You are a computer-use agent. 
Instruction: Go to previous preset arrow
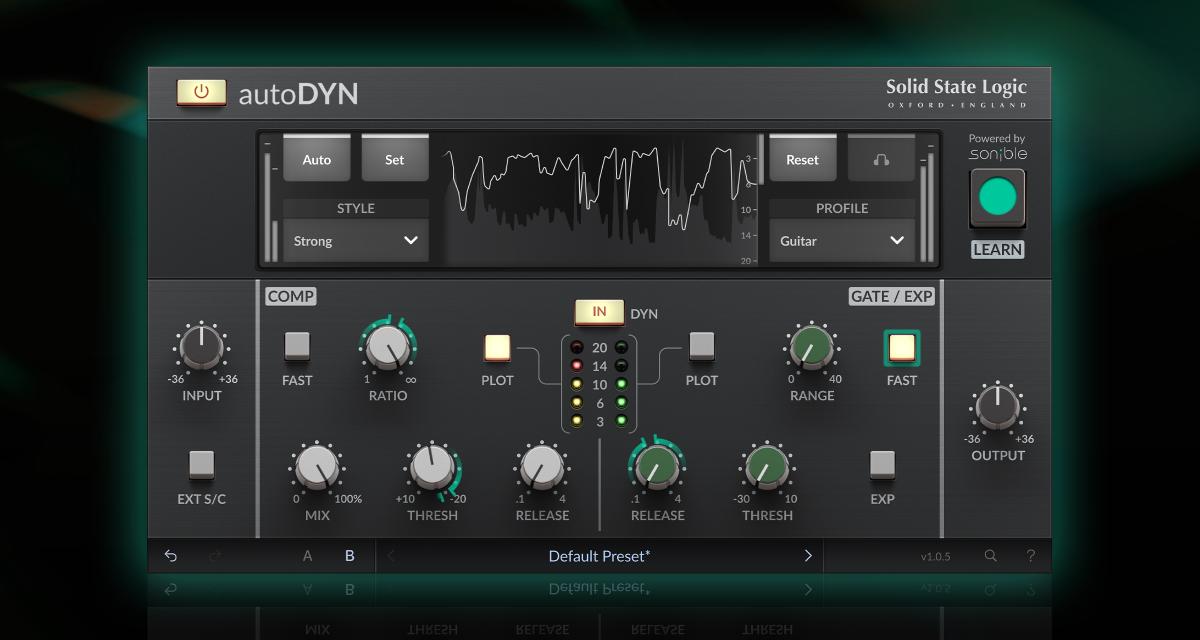(x=391, y=556)
